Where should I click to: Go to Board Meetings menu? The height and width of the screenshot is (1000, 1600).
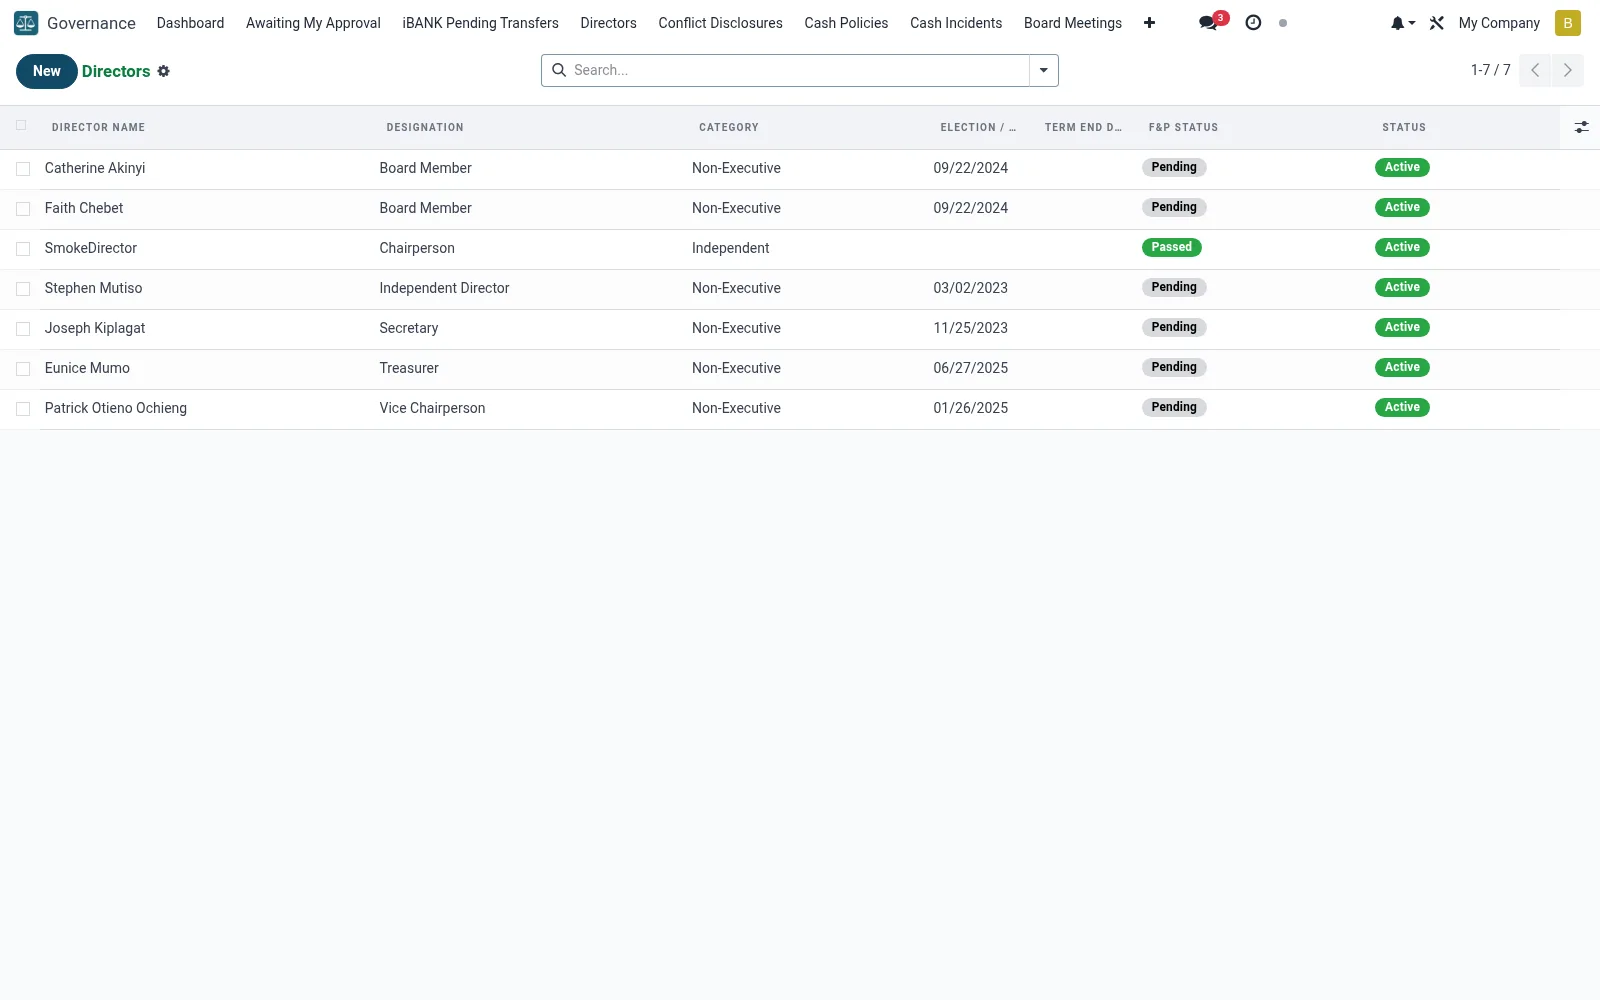(1072, 23)
